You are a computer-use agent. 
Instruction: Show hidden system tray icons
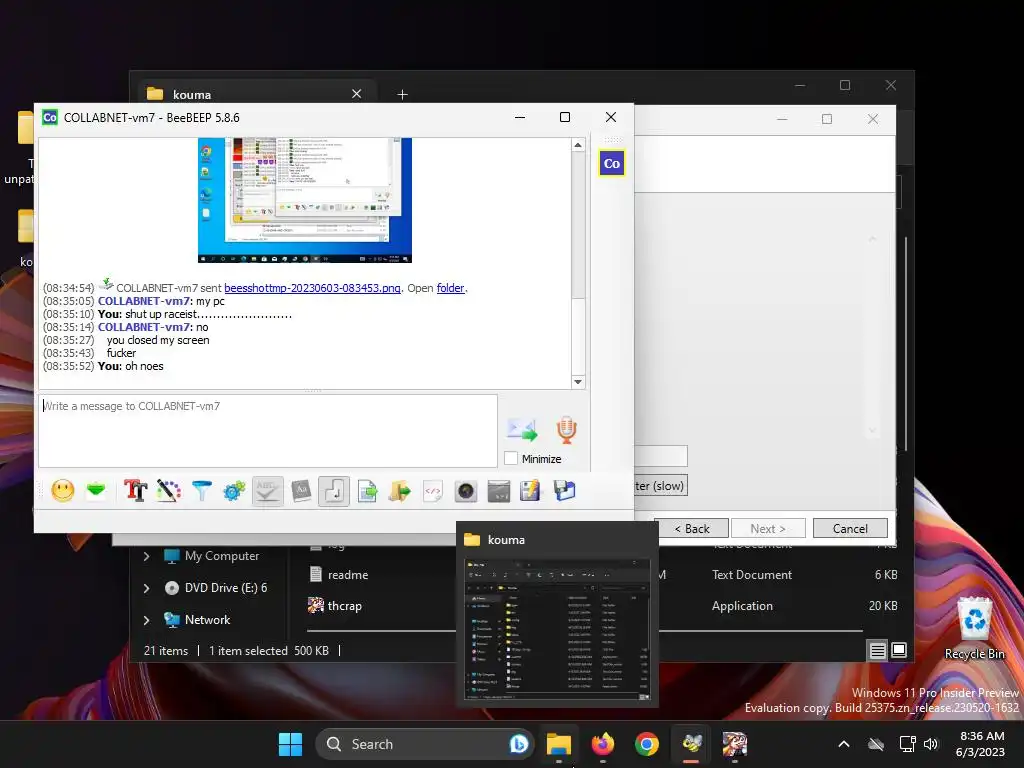pos(844,744)
